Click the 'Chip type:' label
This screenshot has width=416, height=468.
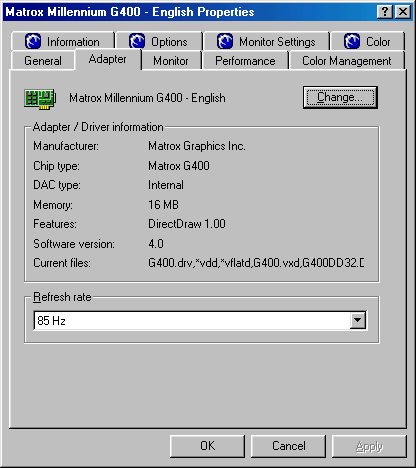[x=56, y=166]
